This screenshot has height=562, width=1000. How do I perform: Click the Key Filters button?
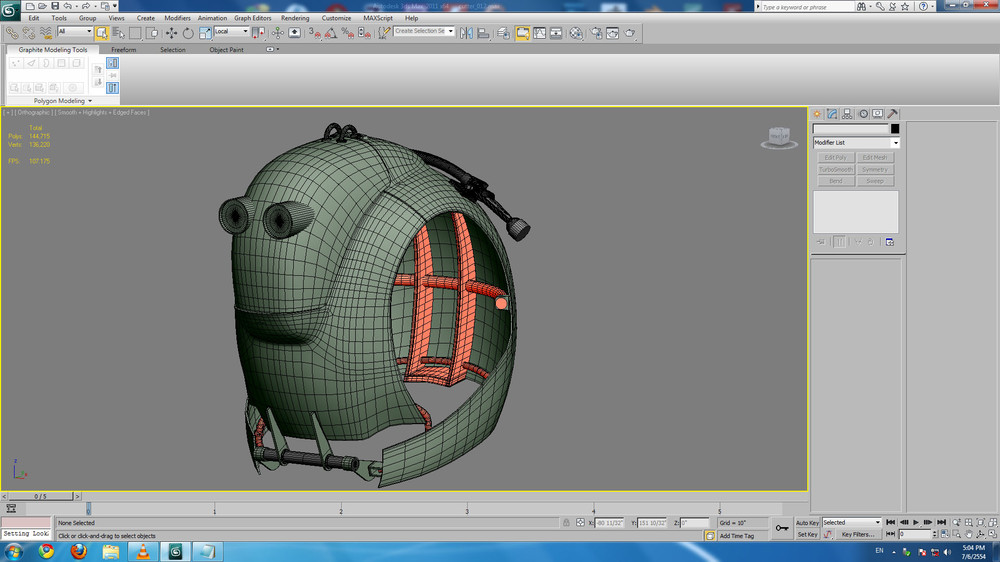(x=860, y=535)
